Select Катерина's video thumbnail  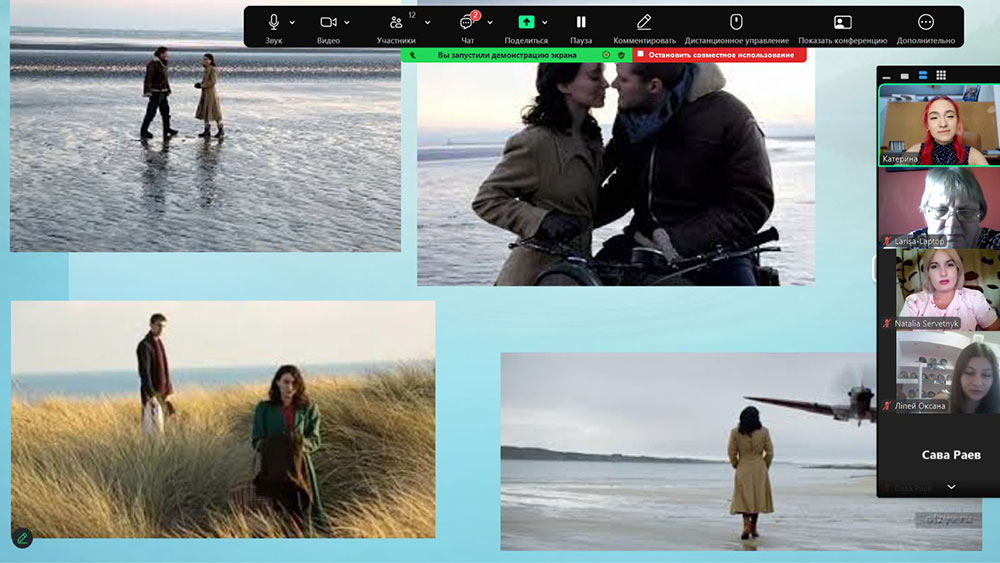click(x=939, y=125)
